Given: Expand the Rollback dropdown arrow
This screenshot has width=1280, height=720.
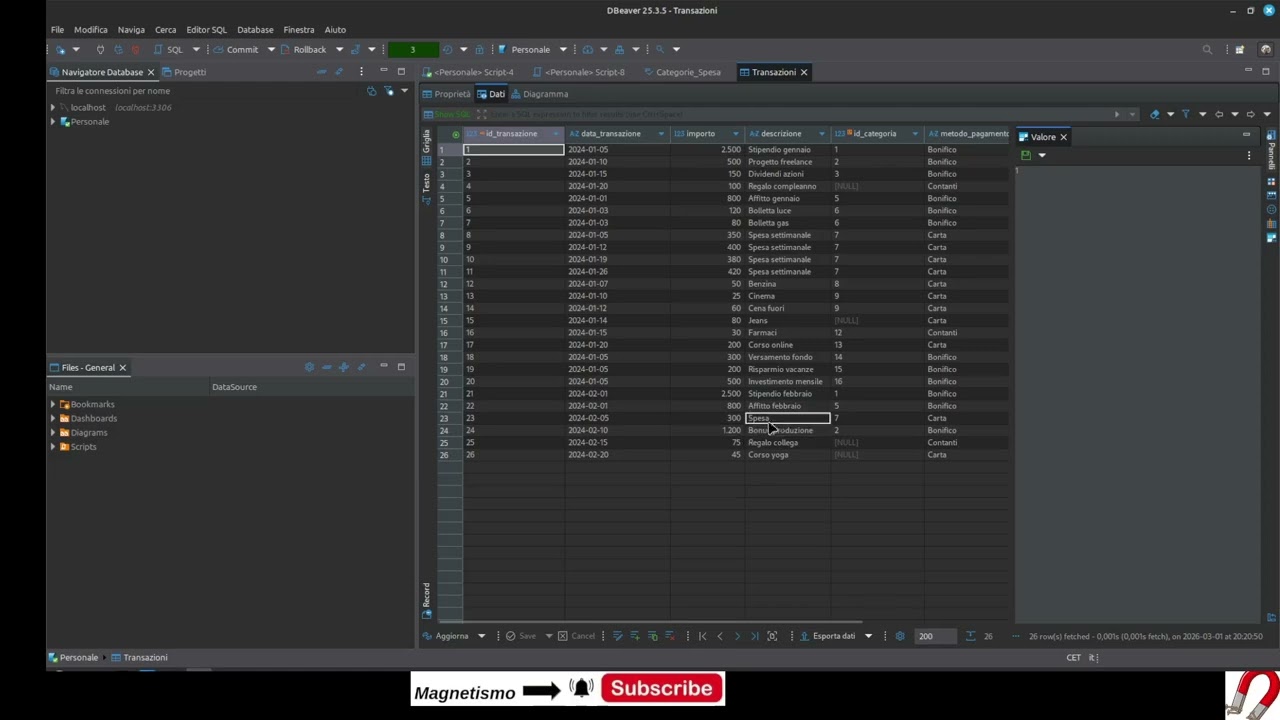Looking at the screenshot, I should point(339,49).
